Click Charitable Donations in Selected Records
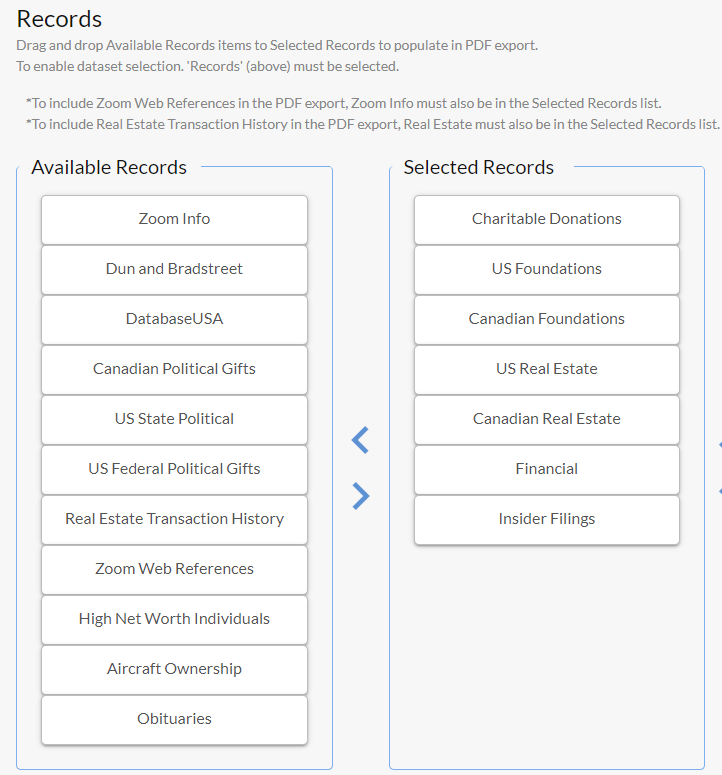The image size is (722, 775). point(547,219)
